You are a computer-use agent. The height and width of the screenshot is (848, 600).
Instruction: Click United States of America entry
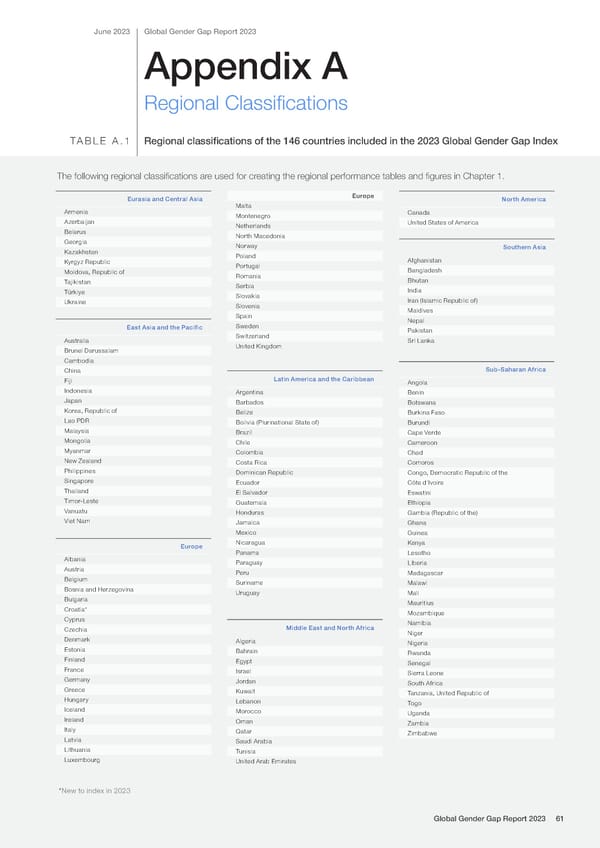(x=443, y=222)
